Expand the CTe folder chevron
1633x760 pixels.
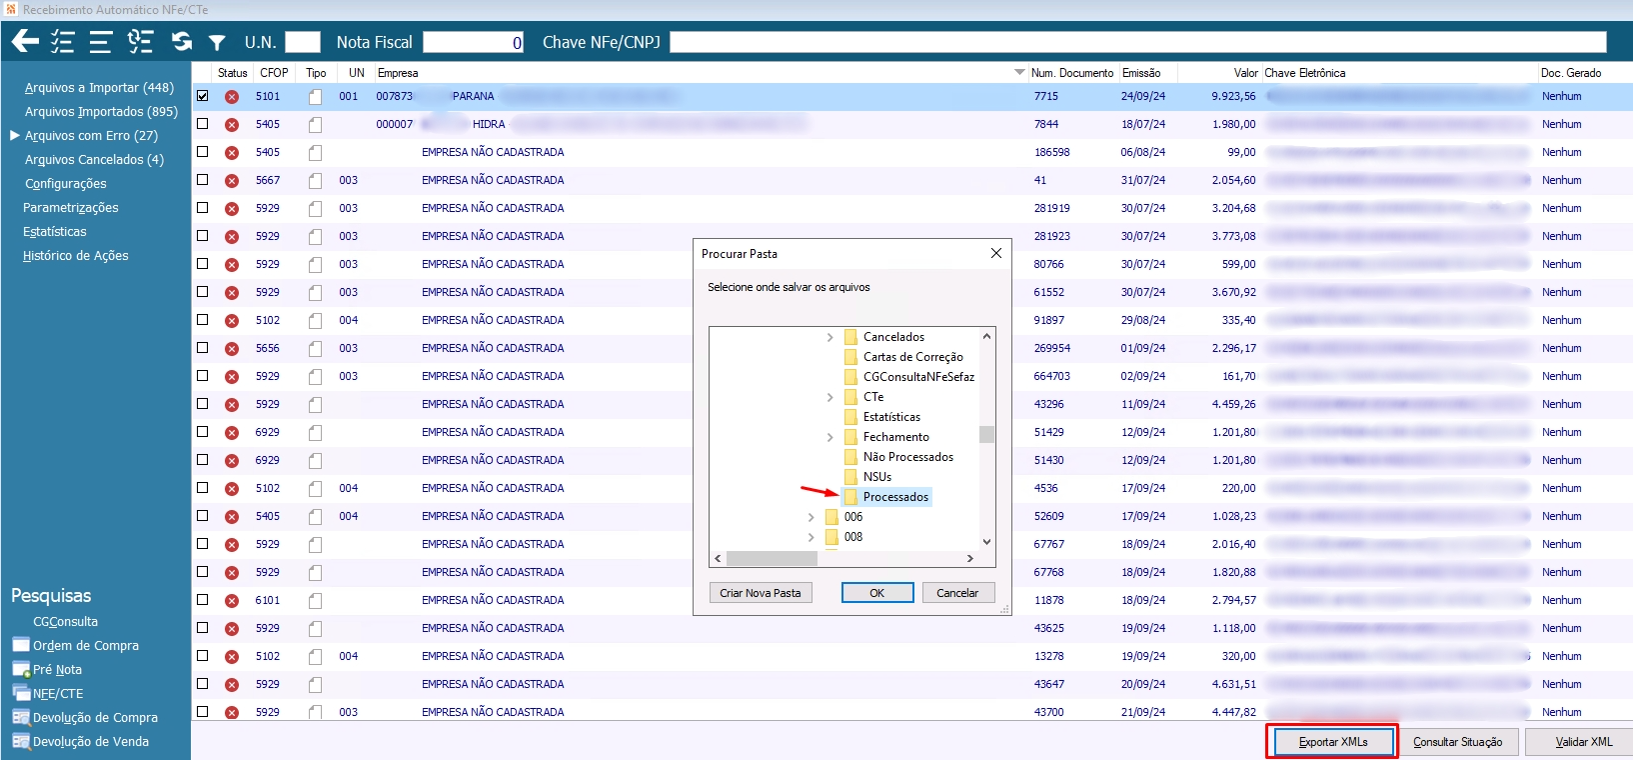pos(830,397)
